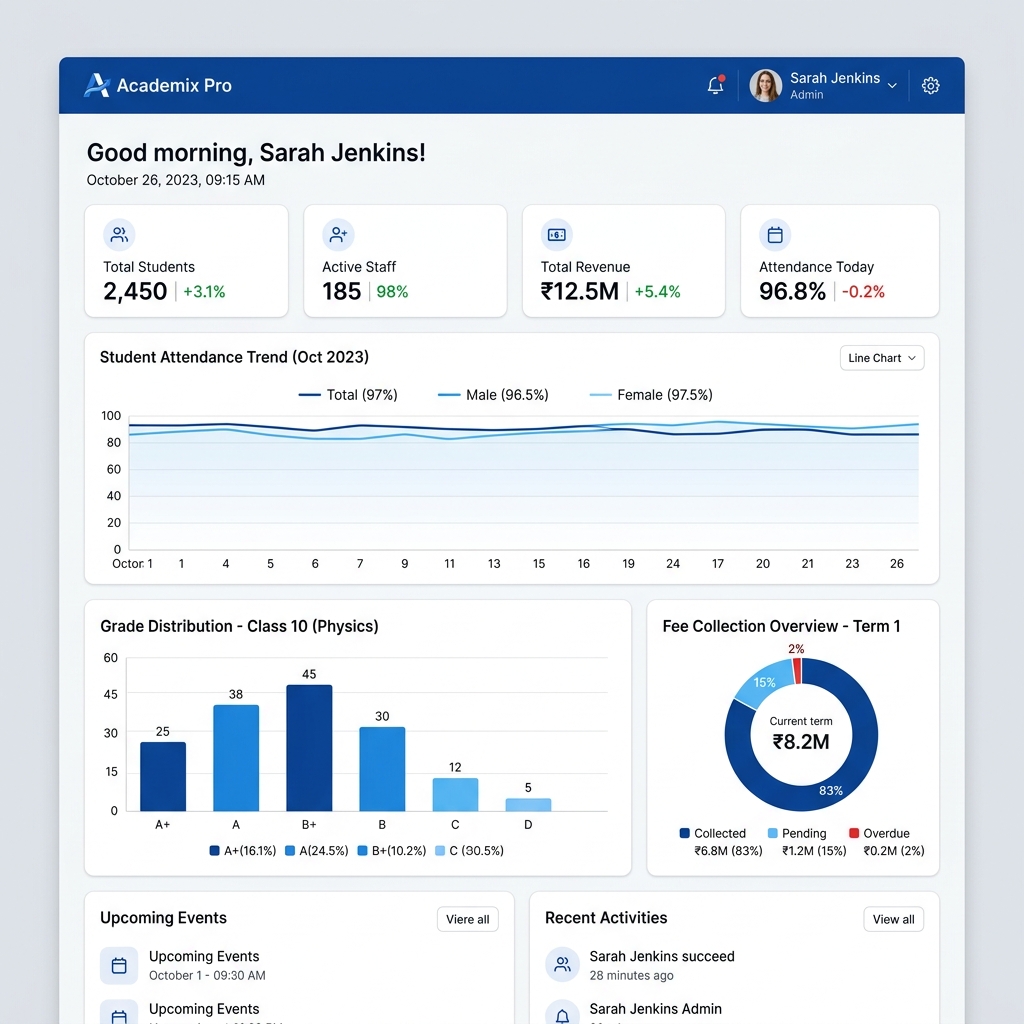This screenshot has height=1024, width=1024.
Task: Click the A grade bar showing 38
Action: [236, 758]
